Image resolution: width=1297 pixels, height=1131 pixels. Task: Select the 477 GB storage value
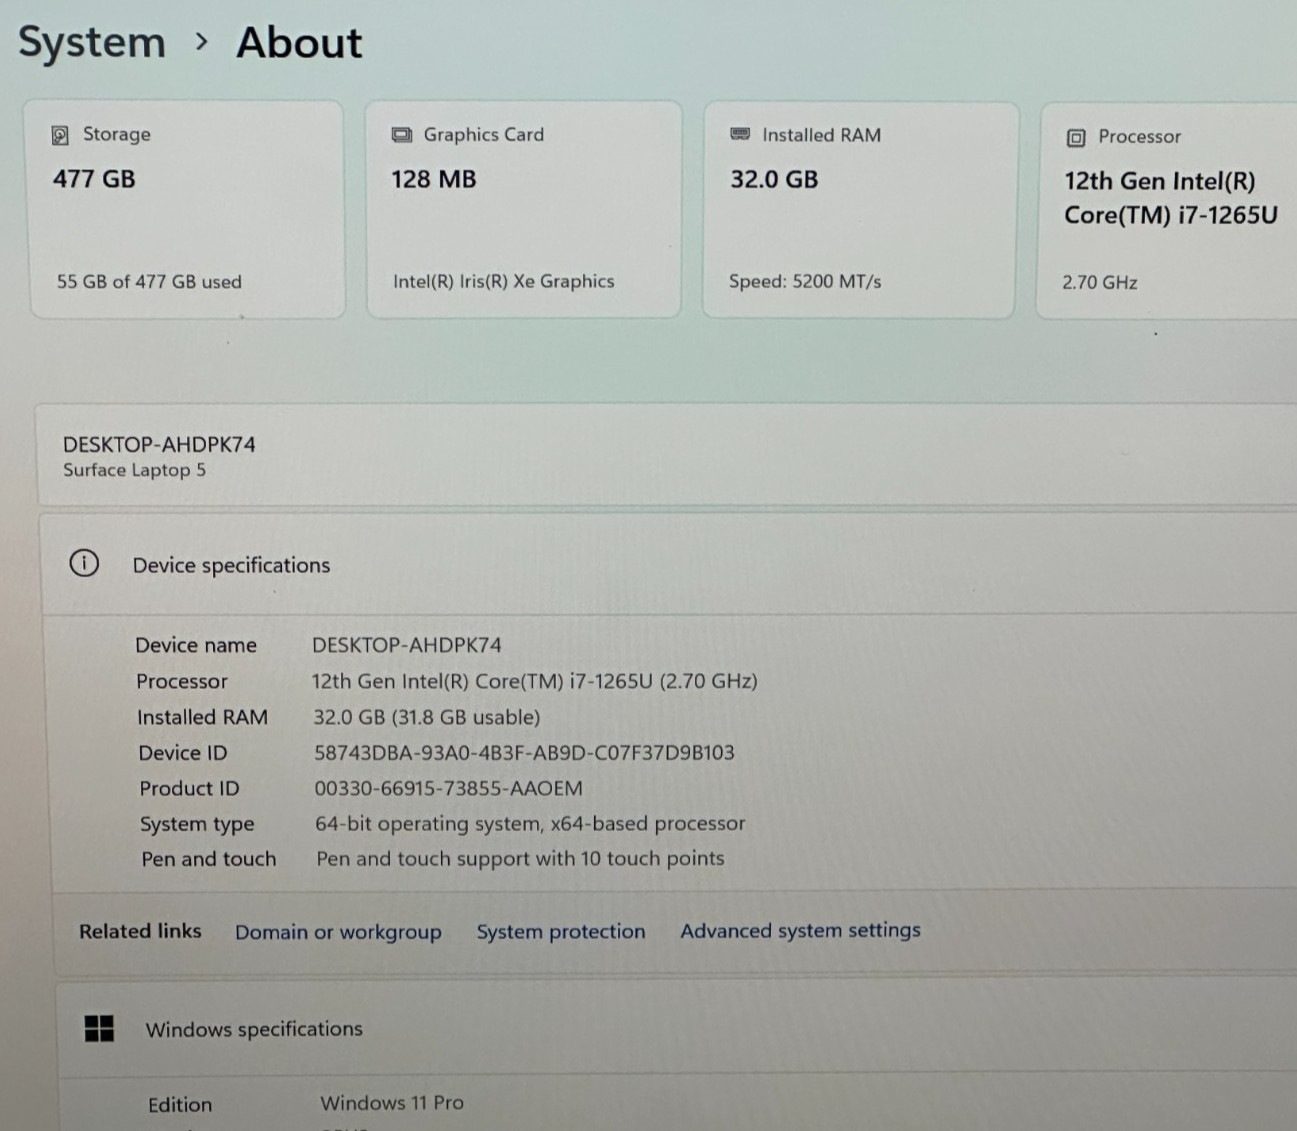[94, 179]
